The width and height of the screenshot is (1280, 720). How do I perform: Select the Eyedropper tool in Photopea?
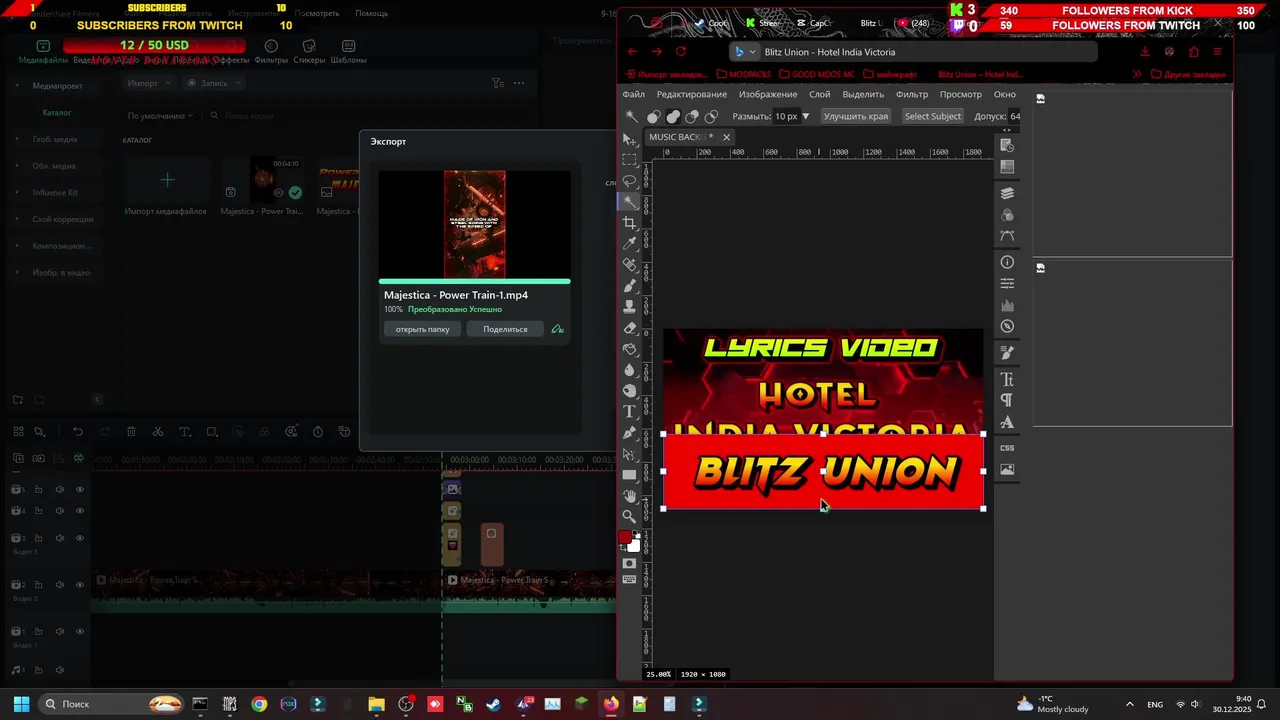(x=629, y=244)
